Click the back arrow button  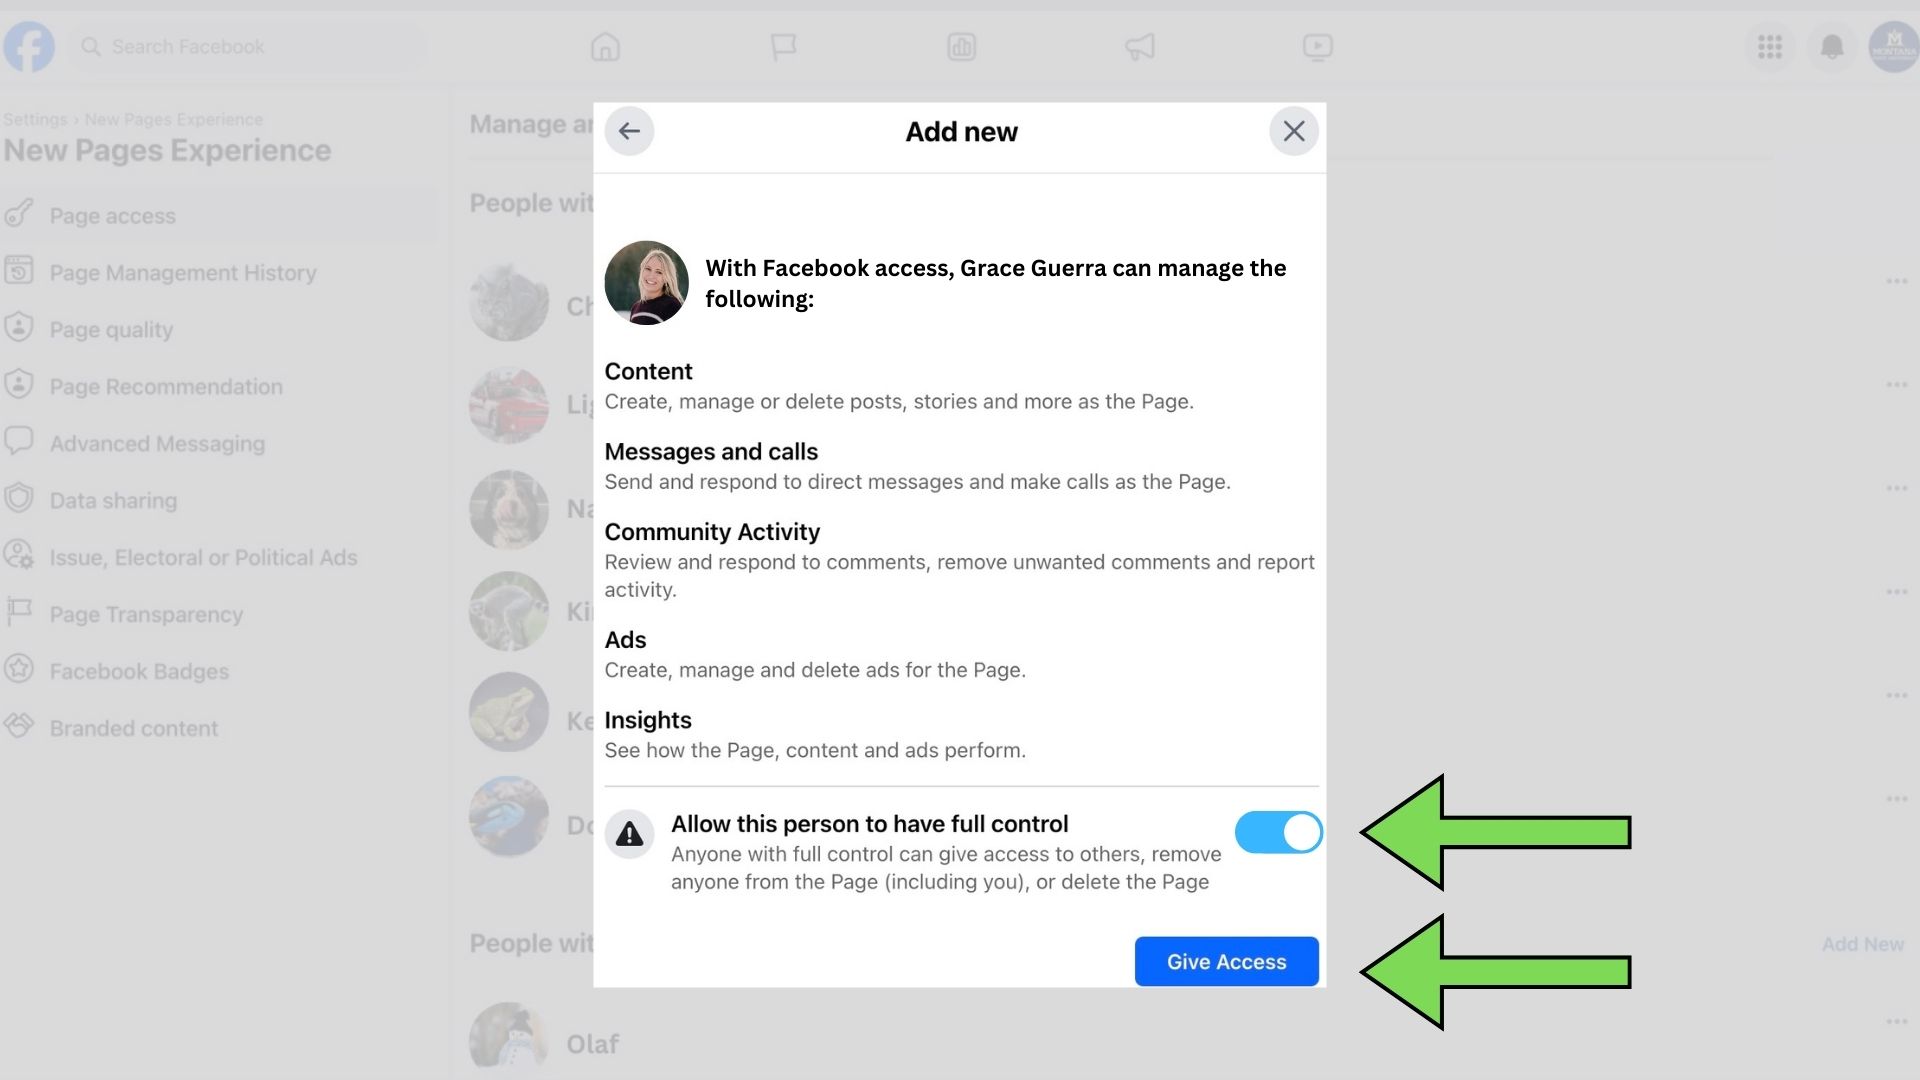(x=629, y=131)
